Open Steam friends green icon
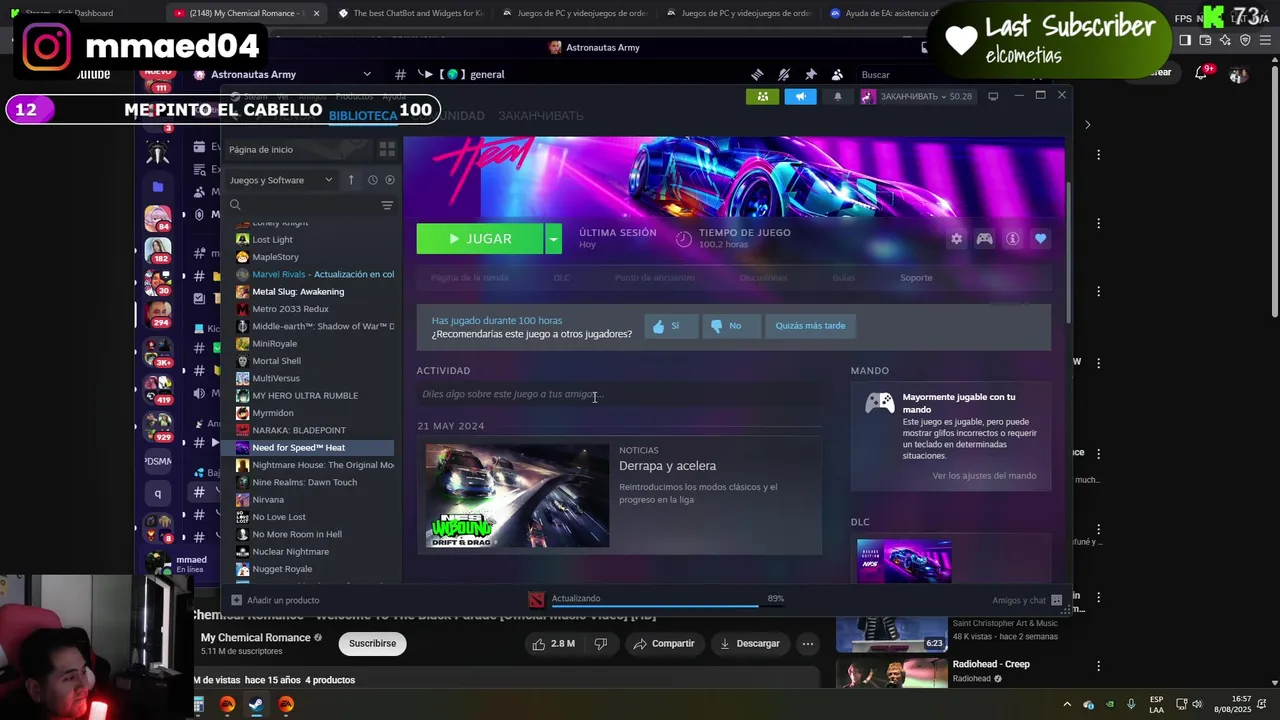The width and height of the screenshot is (1280, 720). click(x=762, y=96)
